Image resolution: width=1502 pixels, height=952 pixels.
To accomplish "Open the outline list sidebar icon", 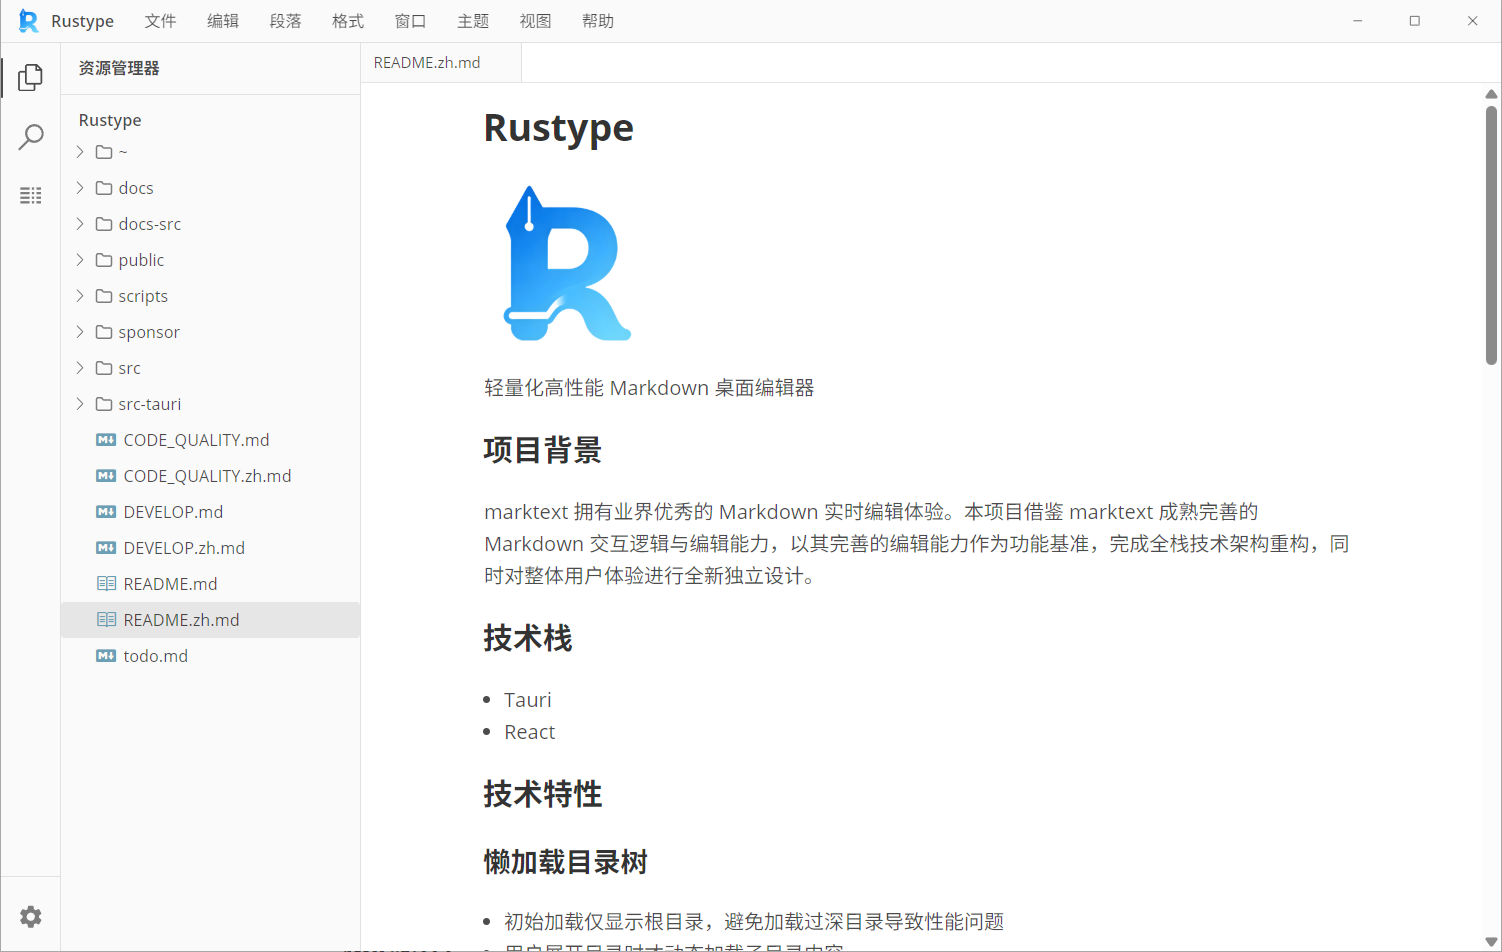I will pos(31,195).
